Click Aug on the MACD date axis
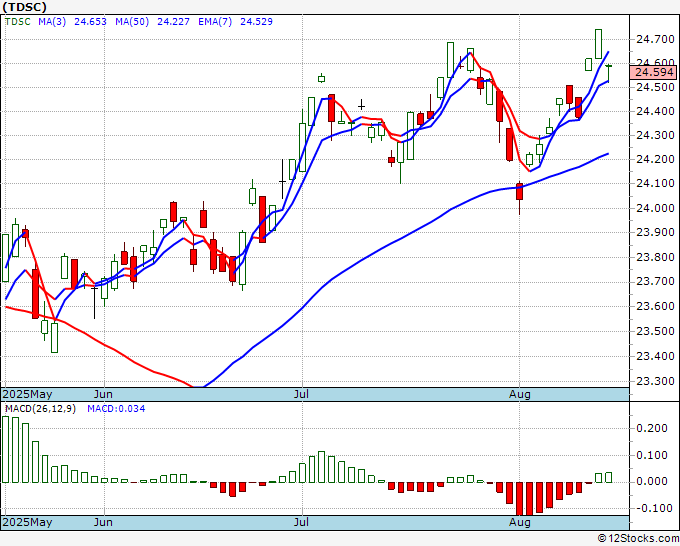The image size is (680, 546). click(x=520, y=522)
